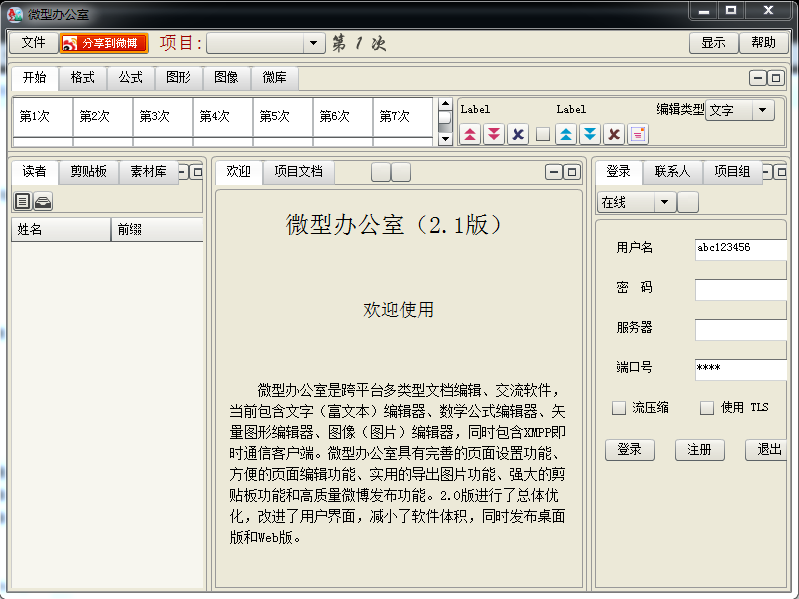This screenshot has height=599, width=799.
Task: Click the scroll-down arrow of the session list
Action: (445, 139)
